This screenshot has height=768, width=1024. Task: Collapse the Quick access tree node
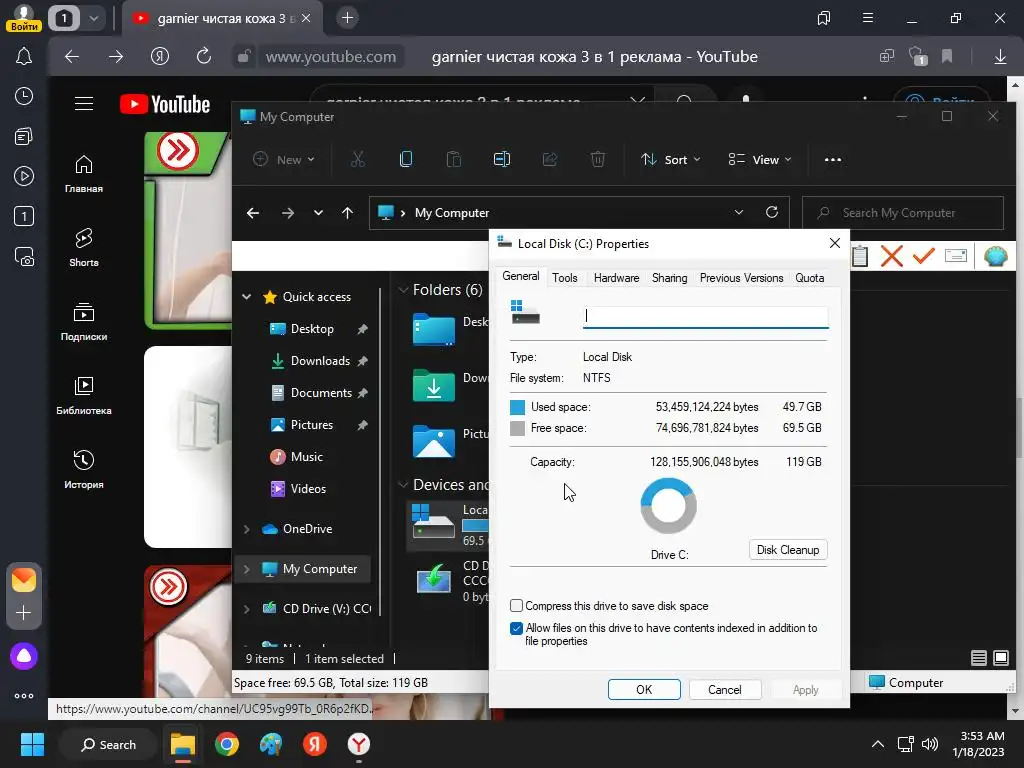coord(247,296)
